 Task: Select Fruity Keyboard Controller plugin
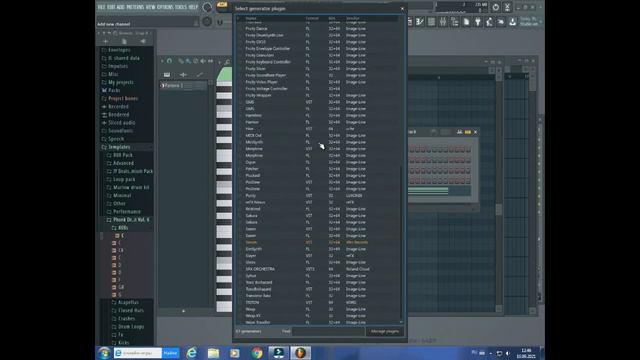tap(318, 62)
